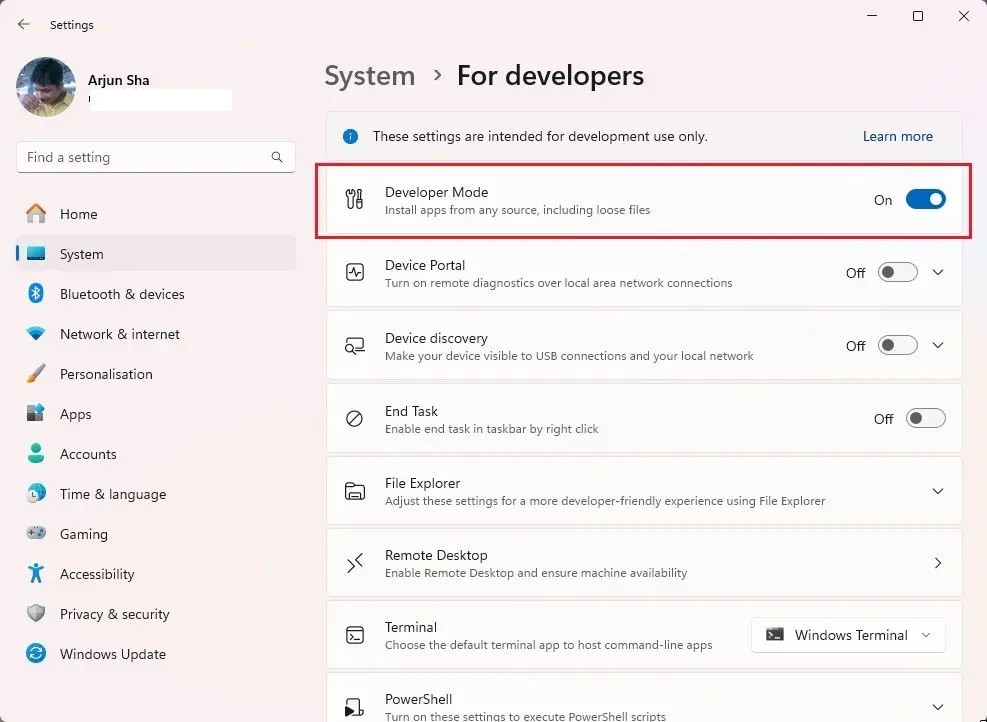The image size is (987, 722).
Task: Click the Bluetooth & devices sidebar icon
Action: [x=36, y=294]
